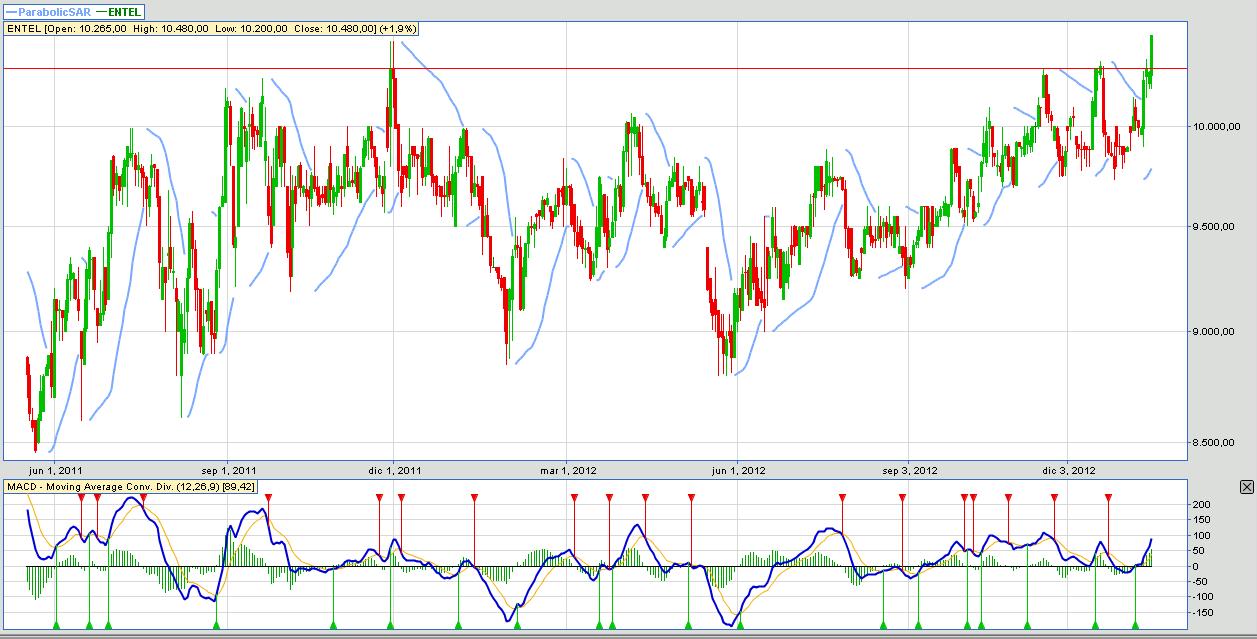This screenshot has height=639, width=1257.
Task: Click the leftmost green triangle at MACD bottom
Action: pos(56,625)
